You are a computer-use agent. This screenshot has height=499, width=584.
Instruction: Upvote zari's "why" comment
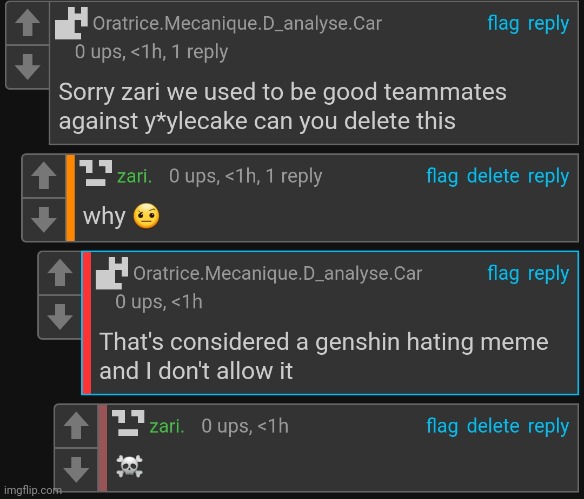click(x=44, y=176)
